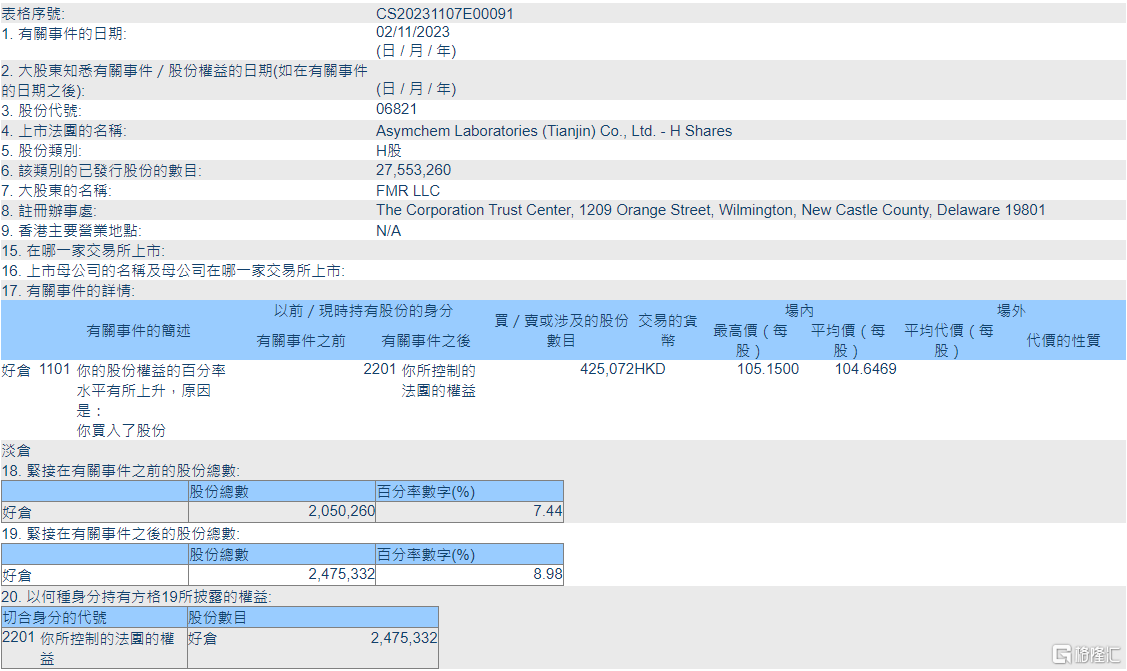Select major shareholder name FMR LLC
1127x671 pixels.
pyautogui.click(x=406, y=189)
